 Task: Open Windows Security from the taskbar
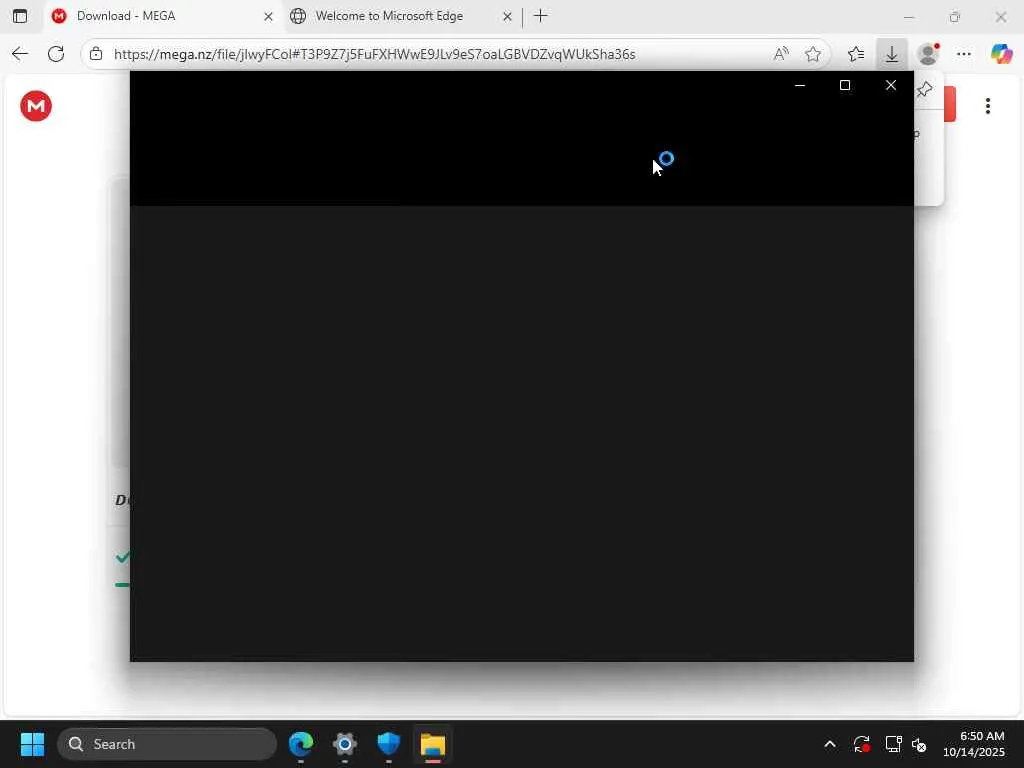click(x=389, y=744)
